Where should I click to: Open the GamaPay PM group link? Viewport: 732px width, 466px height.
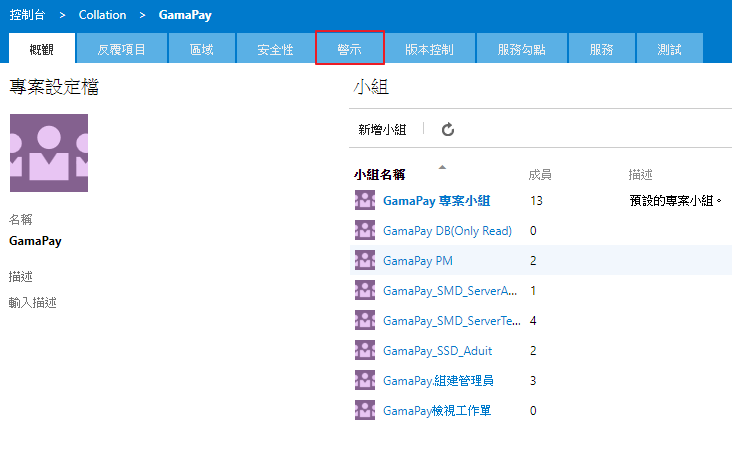418,260
